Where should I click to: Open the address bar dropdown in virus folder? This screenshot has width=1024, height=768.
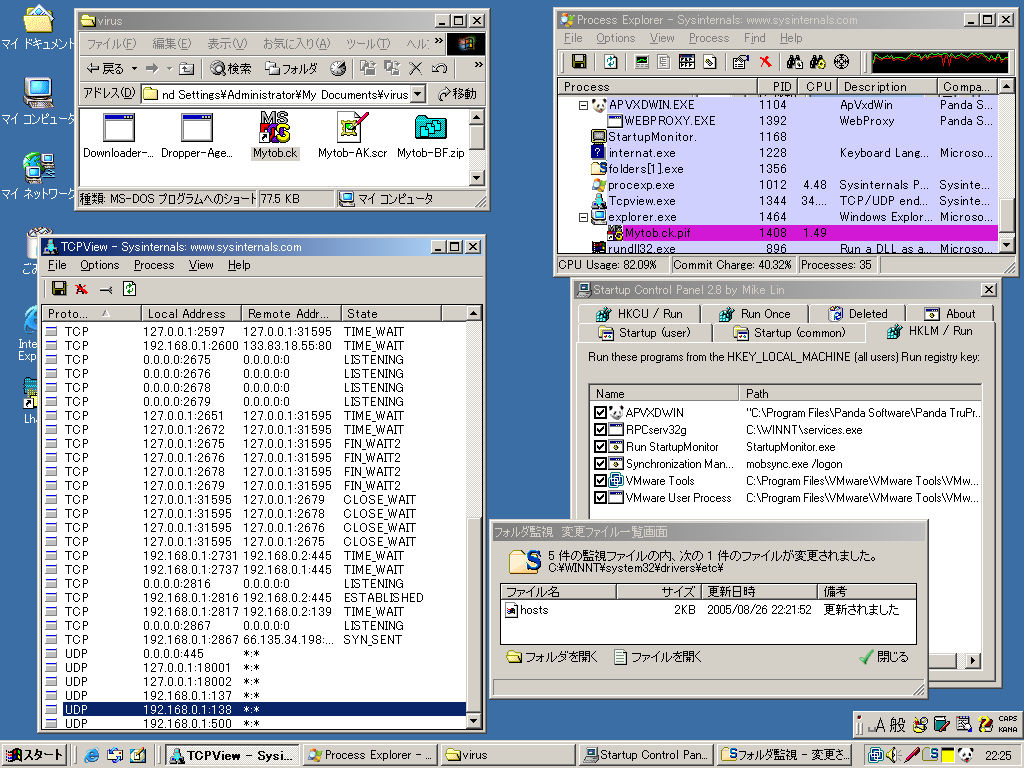point(417,94)
